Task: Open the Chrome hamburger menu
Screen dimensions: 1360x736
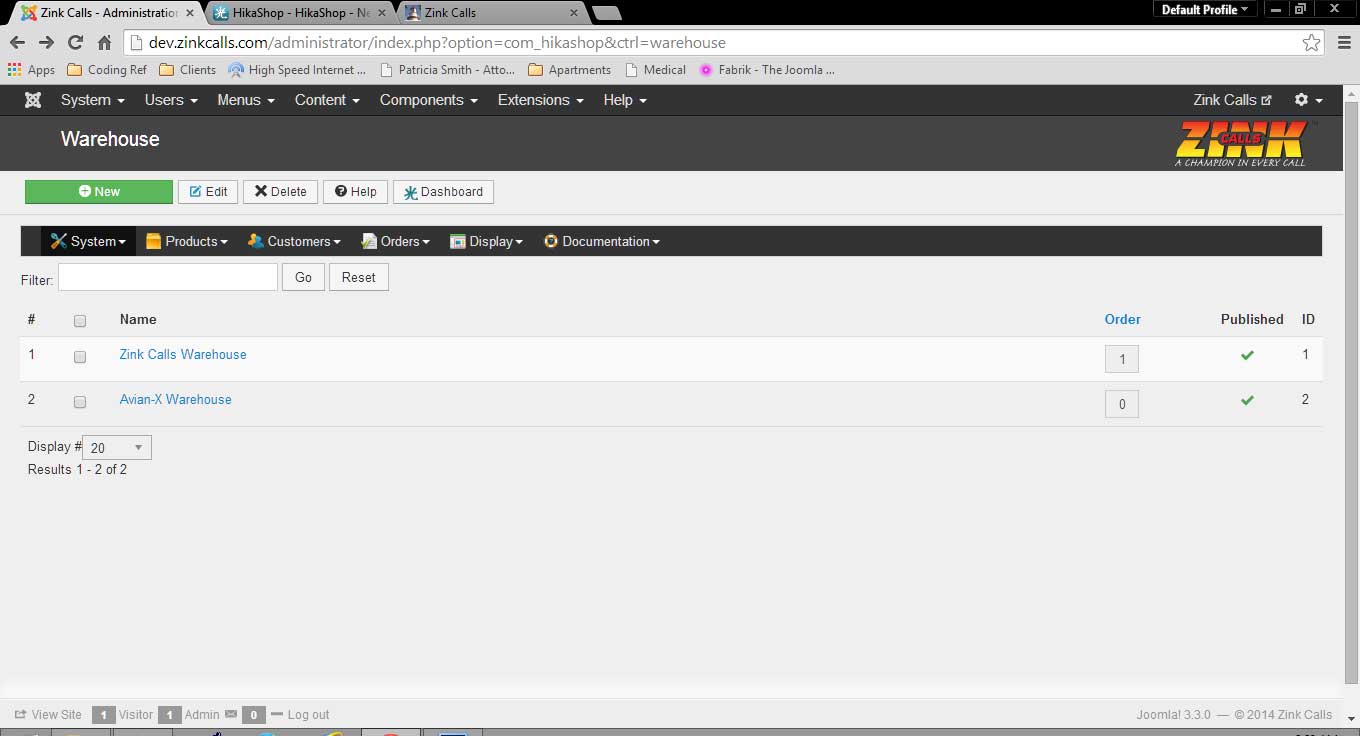Action: [1343, 42]
